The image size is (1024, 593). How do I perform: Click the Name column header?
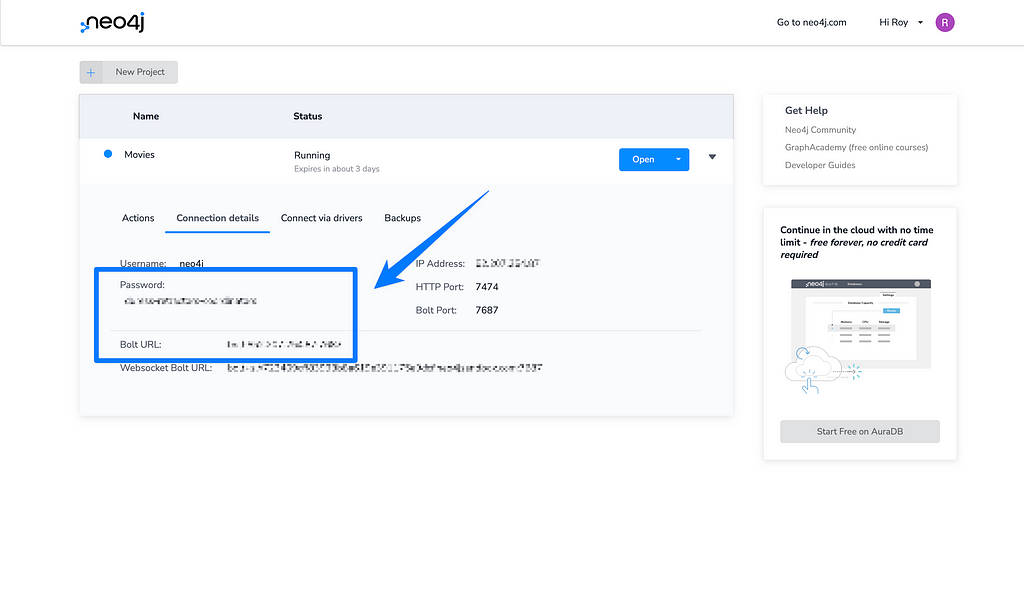click(146, 116)
